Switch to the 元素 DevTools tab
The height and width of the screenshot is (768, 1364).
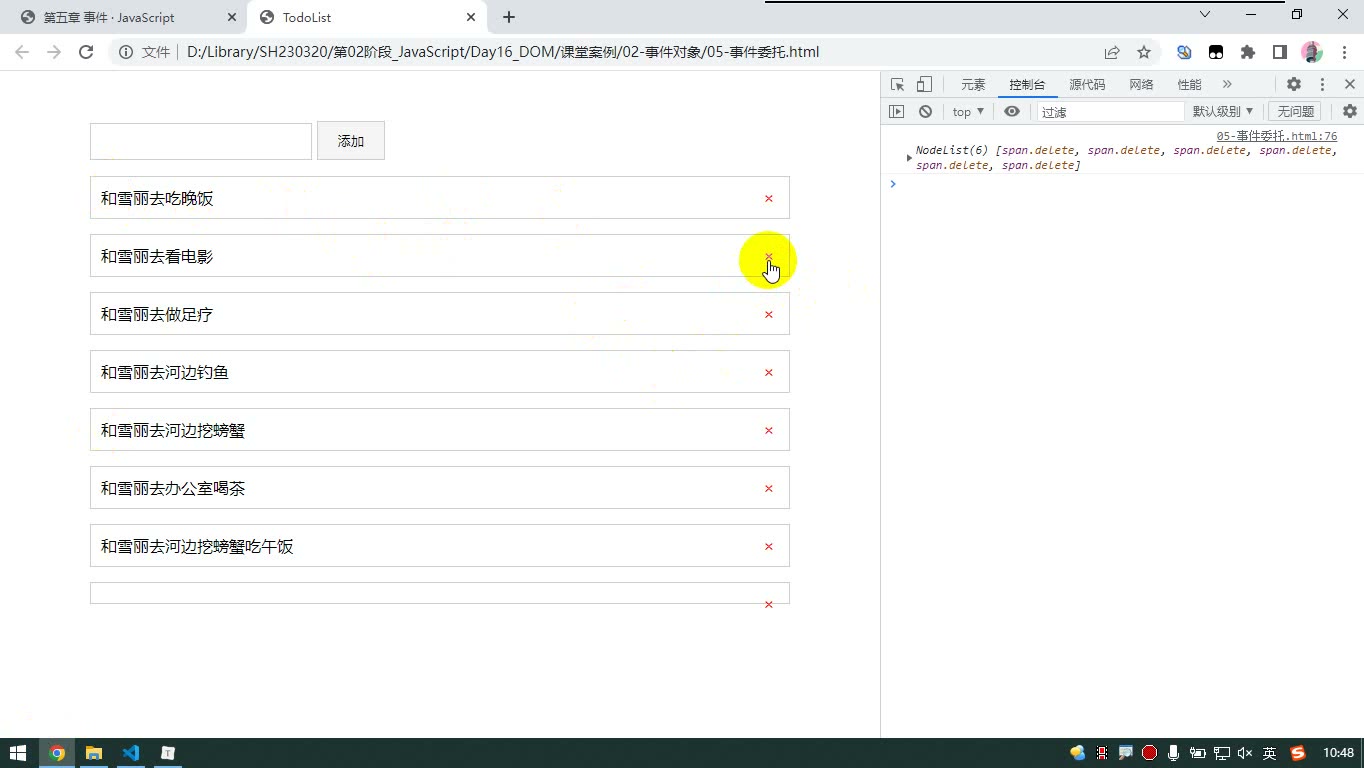pos(973,85)
